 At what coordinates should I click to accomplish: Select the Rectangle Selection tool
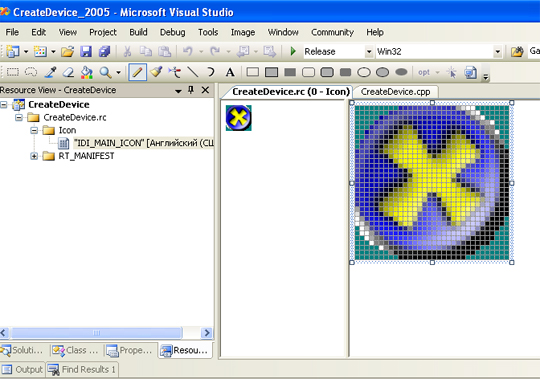click(x=13, y=72)
